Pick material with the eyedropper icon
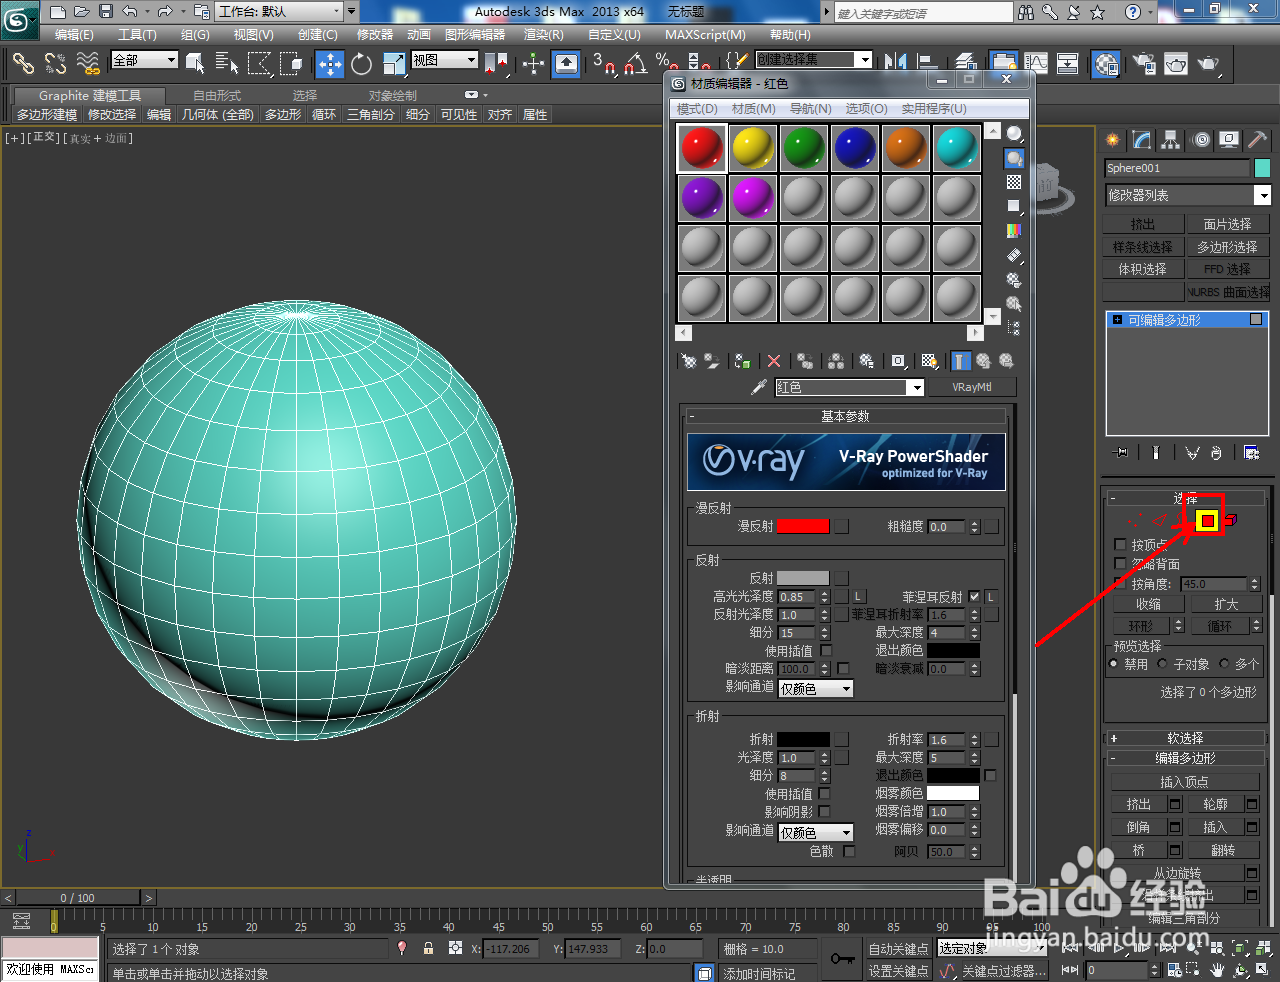Screen dimensions: 1280x982 click(x=759, y=387)
